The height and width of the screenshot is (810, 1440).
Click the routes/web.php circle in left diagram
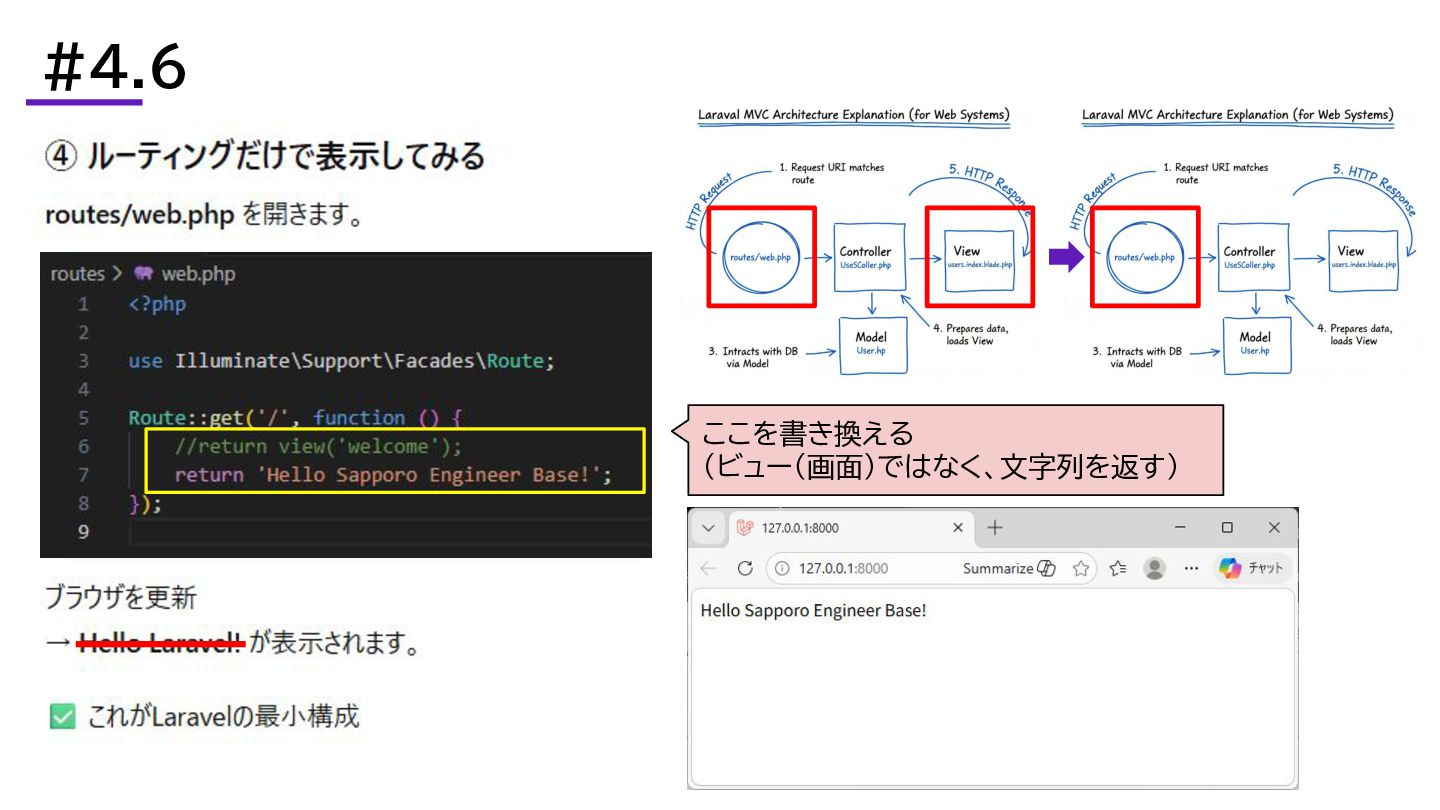762,258
